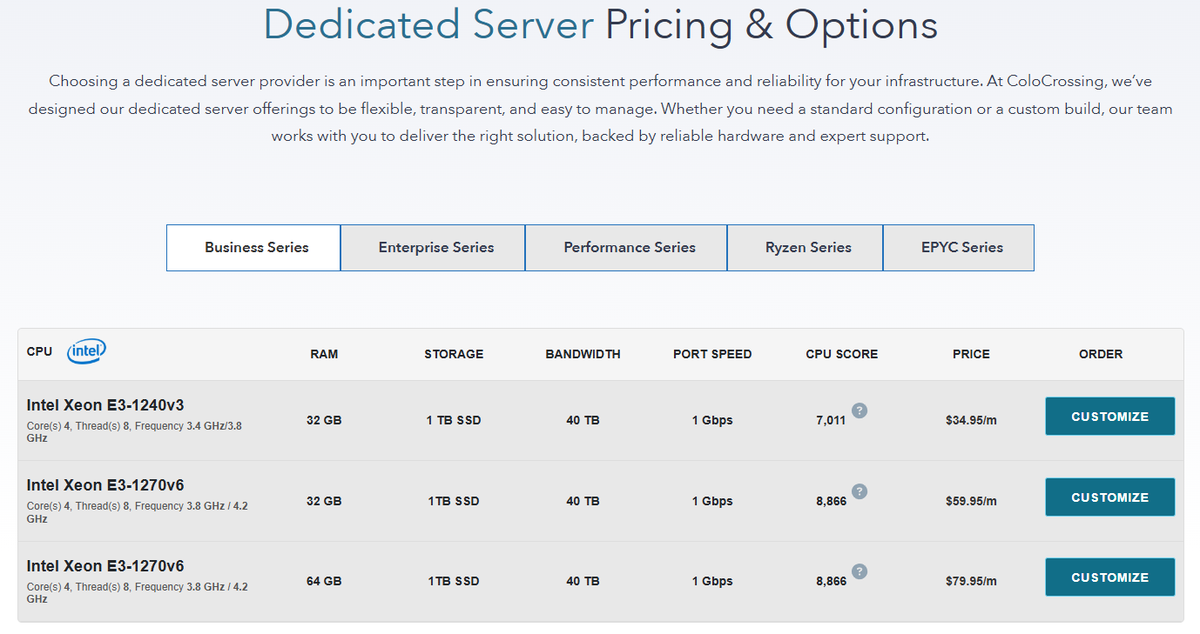Customize the $79.95/m 64 GB server
The height and width of the screenshot is (634, 1200).
[1110, 577]
